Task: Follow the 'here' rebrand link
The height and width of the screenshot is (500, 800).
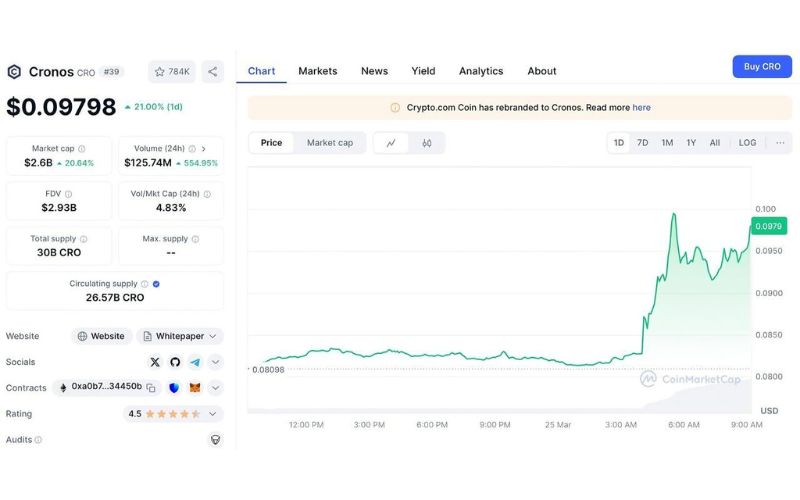Action: [x=641, y=108]
